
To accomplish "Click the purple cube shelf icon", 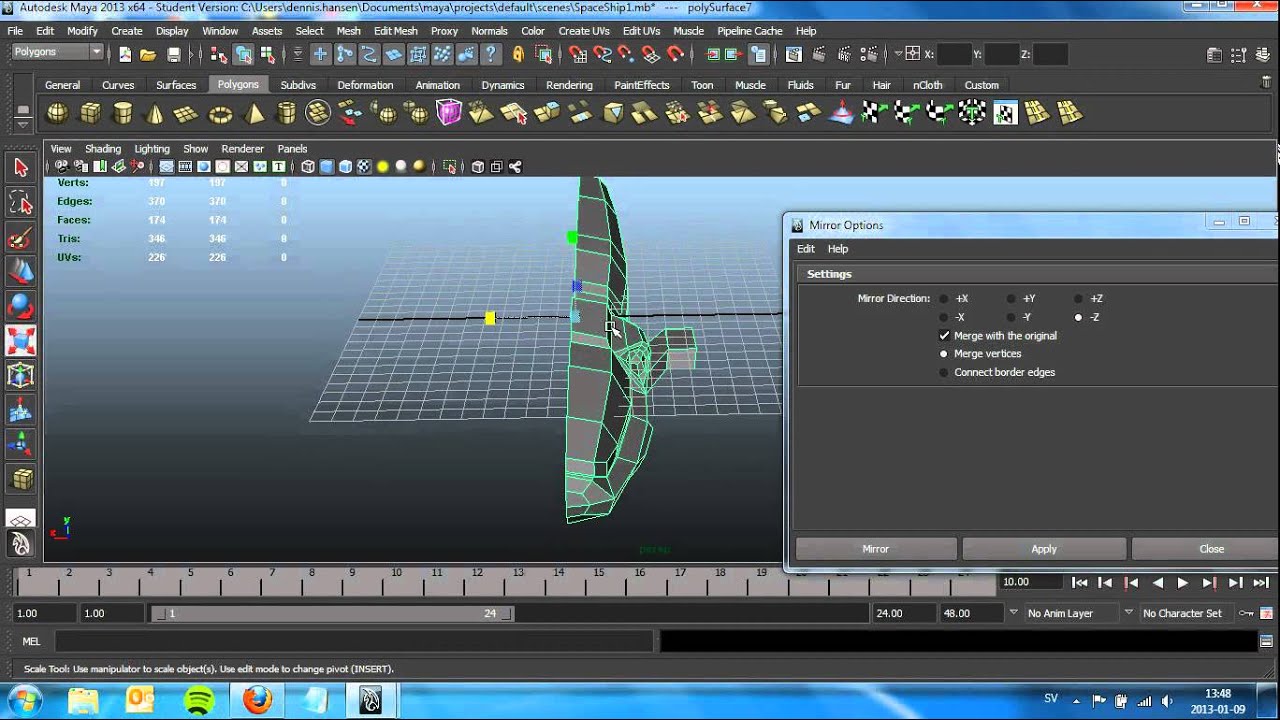I will 449,113.
